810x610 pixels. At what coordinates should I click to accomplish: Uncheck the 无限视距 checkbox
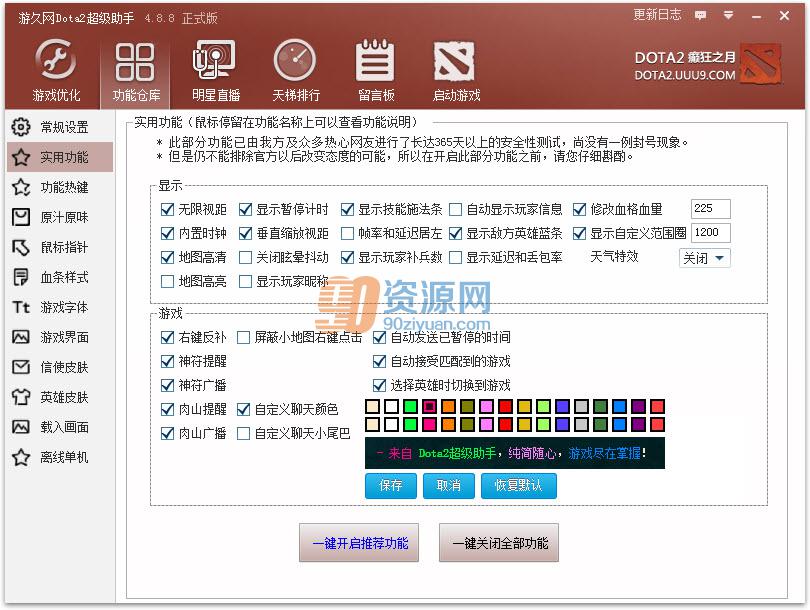click(x=167, y=209)
